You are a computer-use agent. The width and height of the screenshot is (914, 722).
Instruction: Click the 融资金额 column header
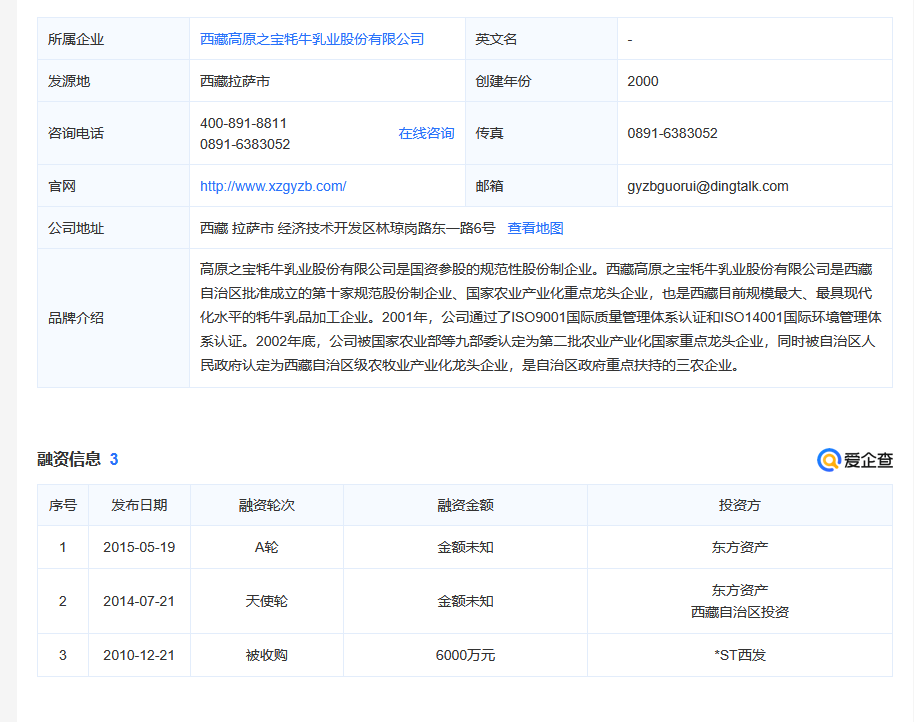click(x=465, y=505)
